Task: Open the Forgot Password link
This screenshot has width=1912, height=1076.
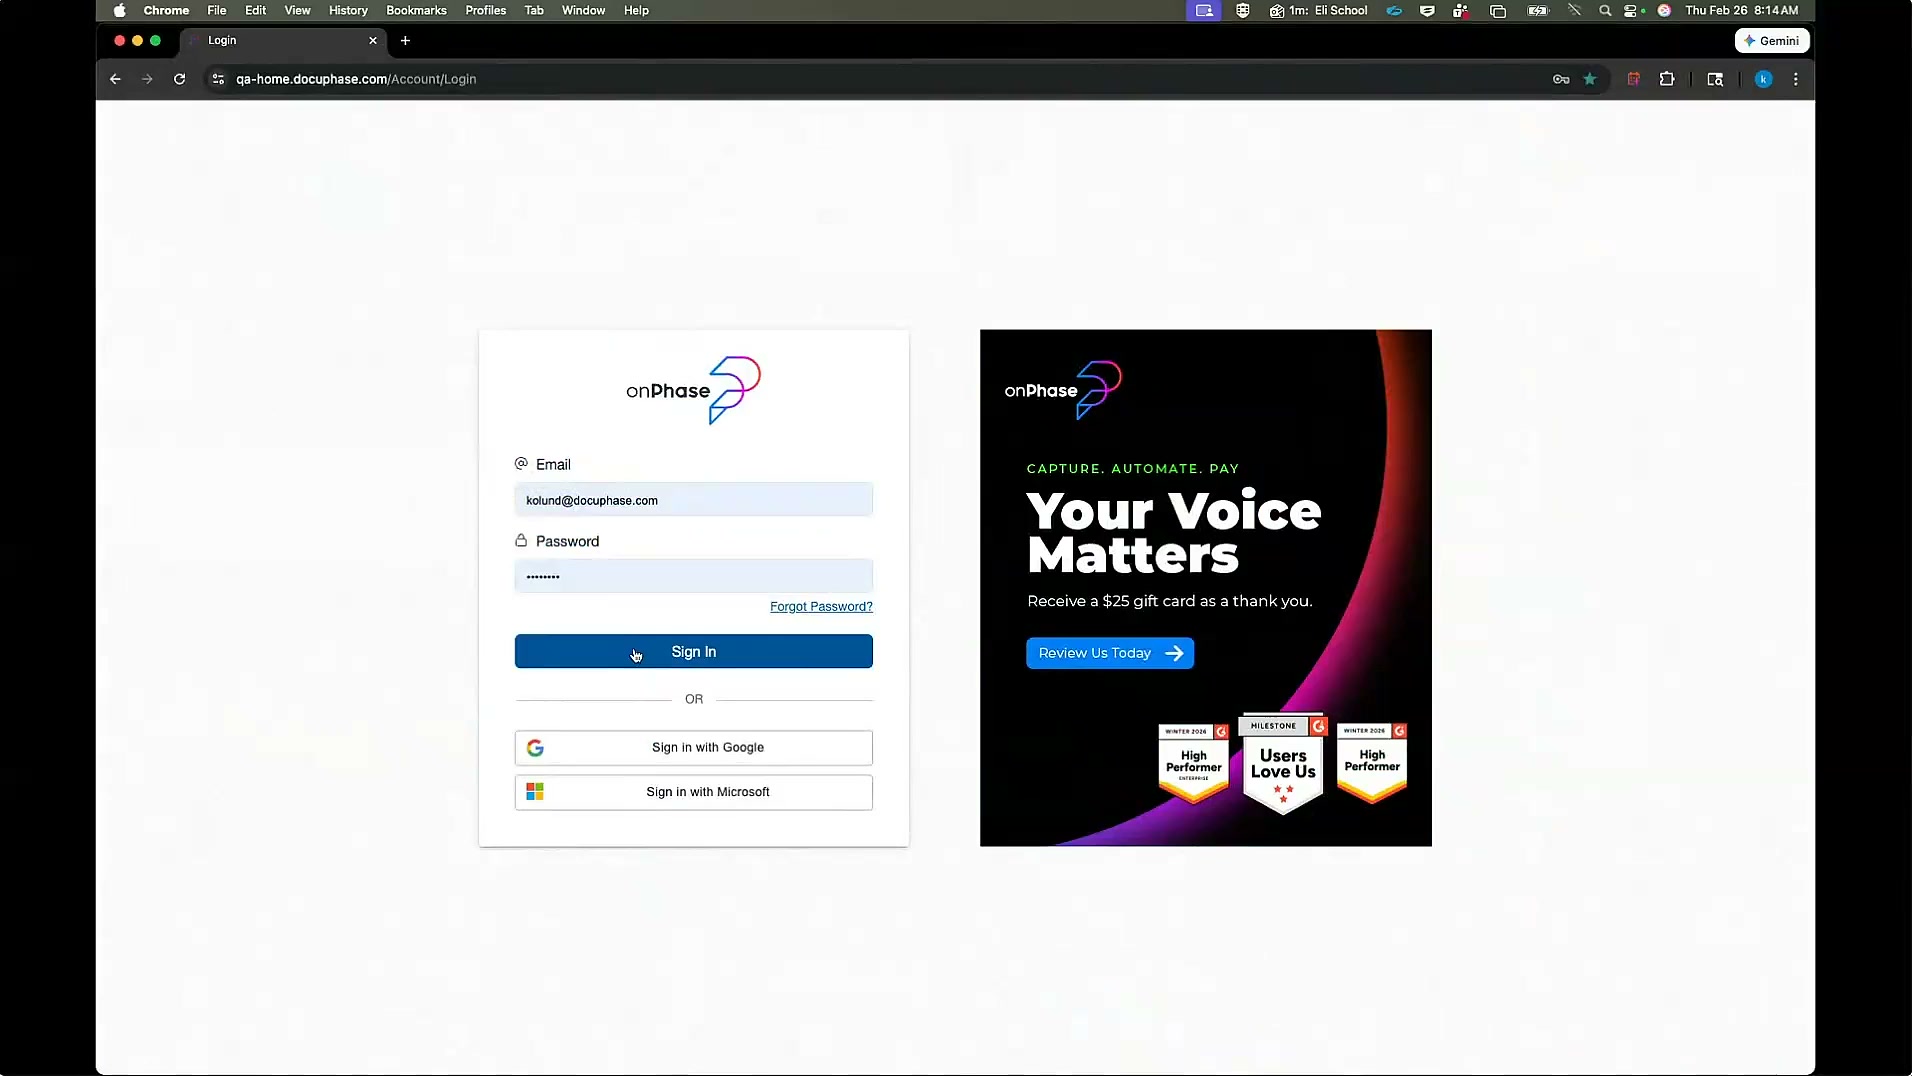Action: (x=821, y=607)
